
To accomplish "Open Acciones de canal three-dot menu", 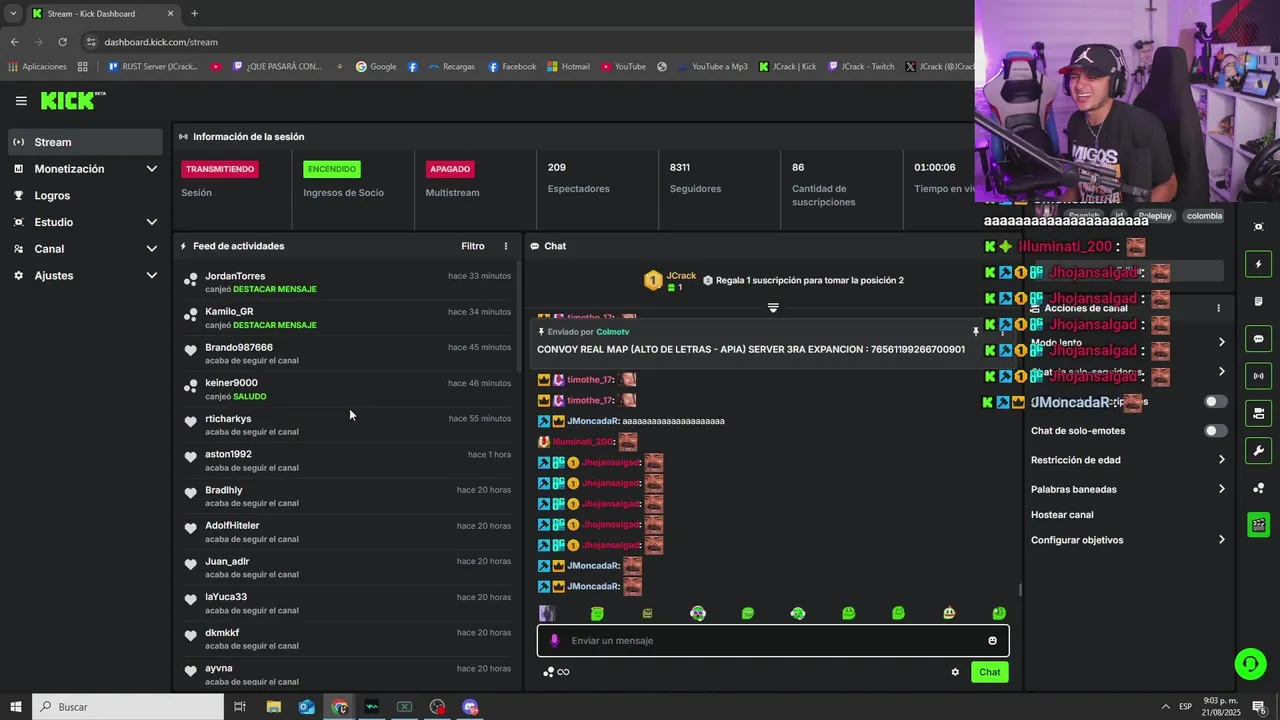I will coord(1218,308).
